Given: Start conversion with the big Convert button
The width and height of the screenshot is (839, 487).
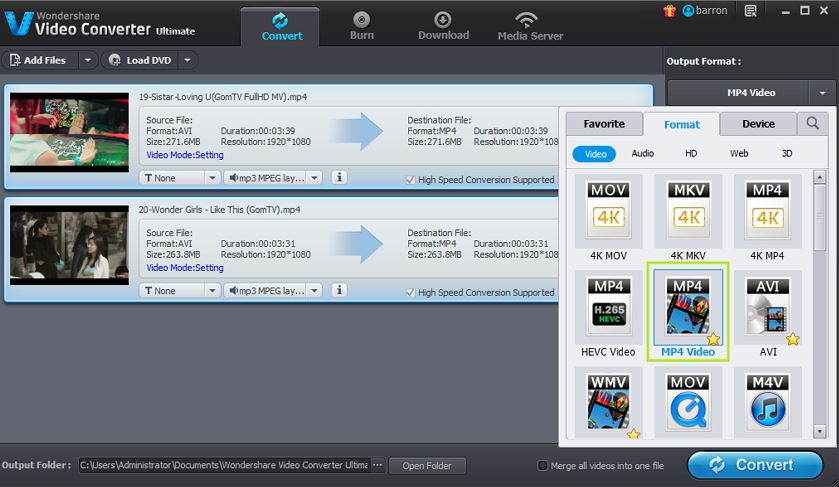Looking at the screenshot, I should (755, 465).
